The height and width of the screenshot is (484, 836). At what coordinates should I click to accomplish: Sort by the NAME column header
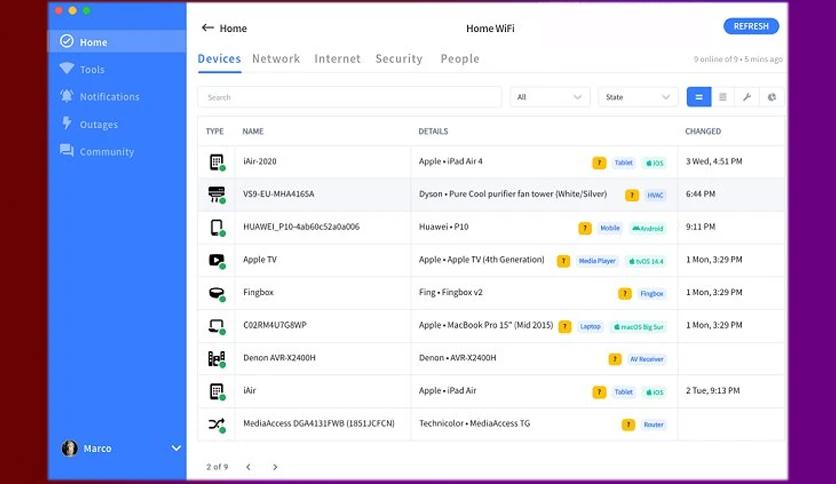pyautogui.click(x=253, y=131)
